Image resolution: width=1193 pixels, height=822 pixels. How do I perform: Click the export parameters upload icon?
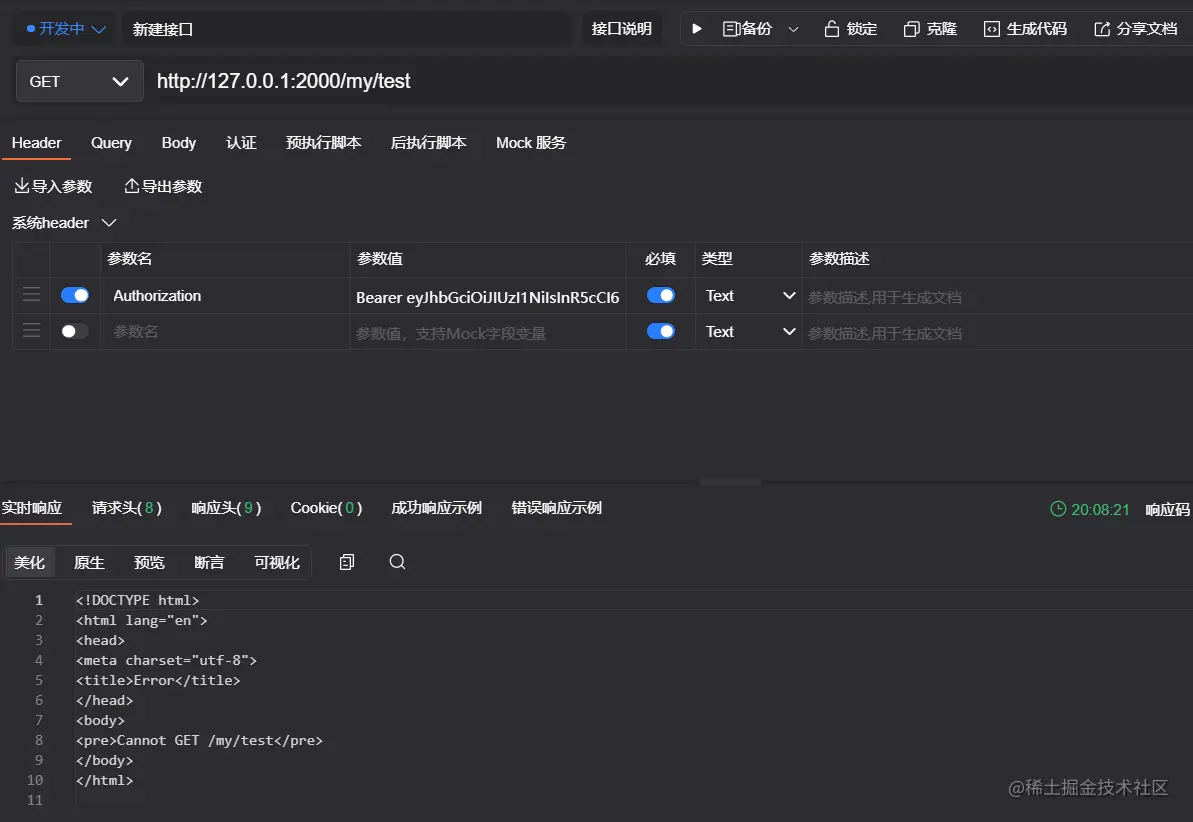click(132, 186)
